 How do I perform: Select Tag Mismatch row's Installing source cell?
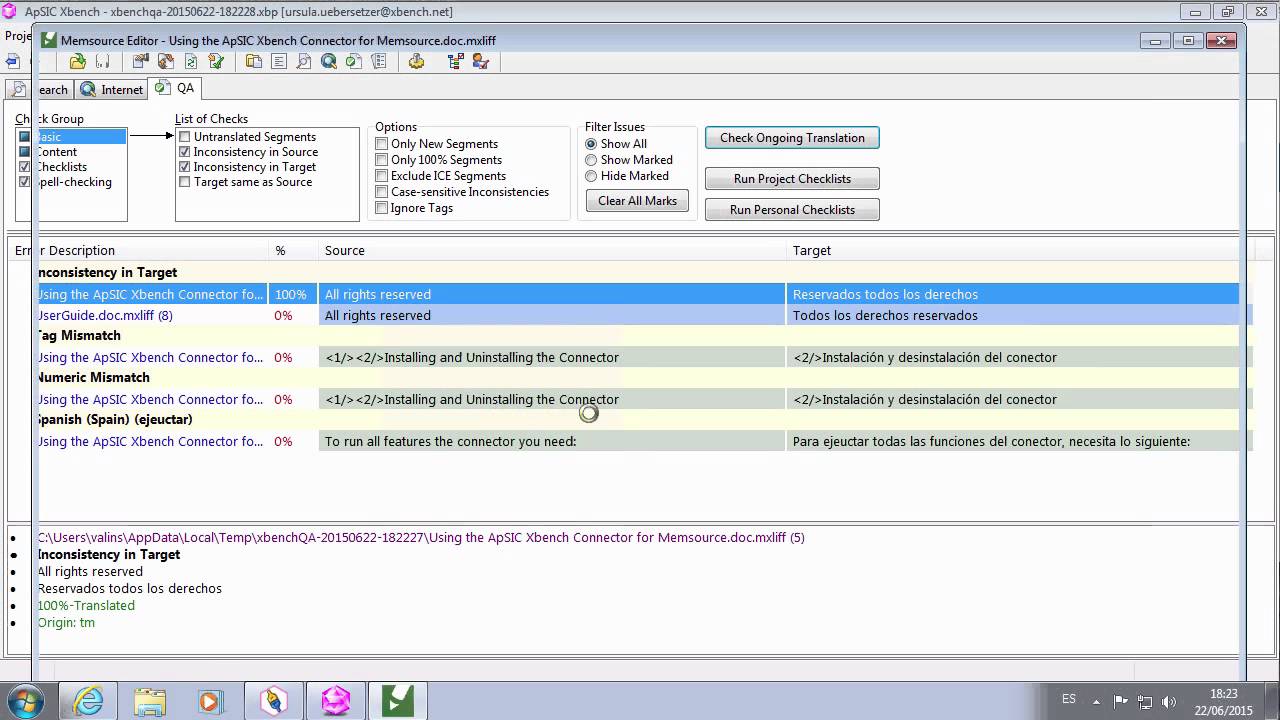tap(552, 357)
